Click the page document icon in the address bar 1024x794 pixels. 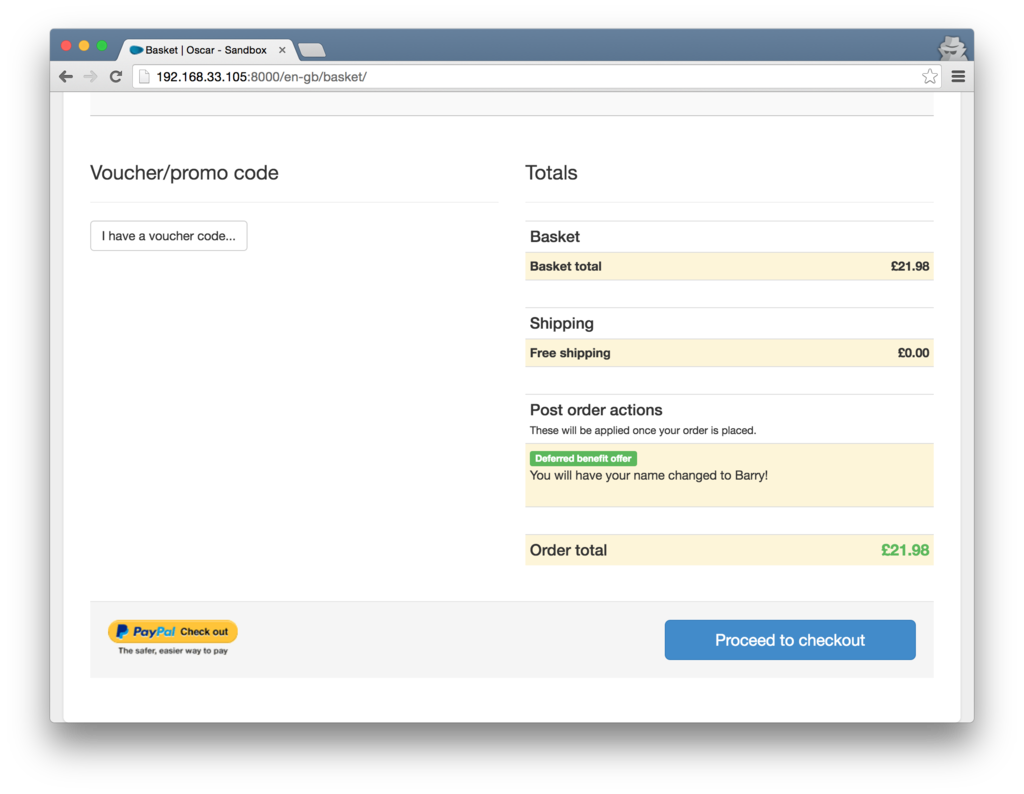click(144, 76)
